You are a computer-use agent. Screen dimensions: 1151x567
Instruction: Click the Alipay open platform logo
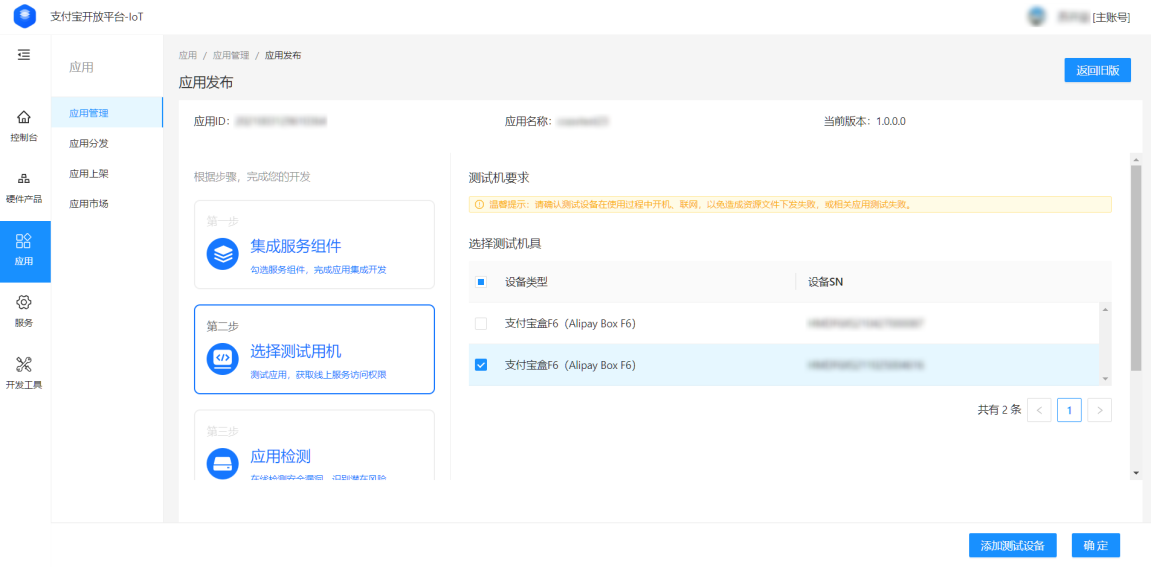click(x=25, y=16)
